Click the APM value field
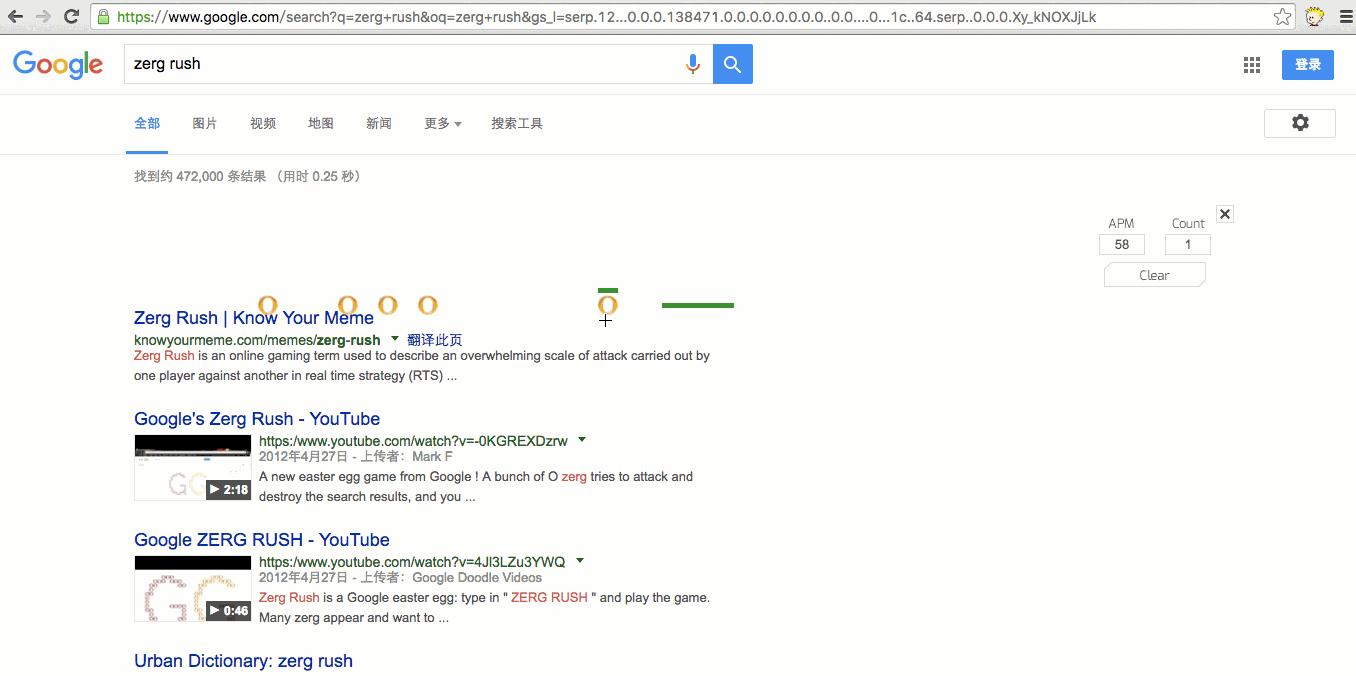This screenshot has width=1356, height=676. (x=1122, y=244)
